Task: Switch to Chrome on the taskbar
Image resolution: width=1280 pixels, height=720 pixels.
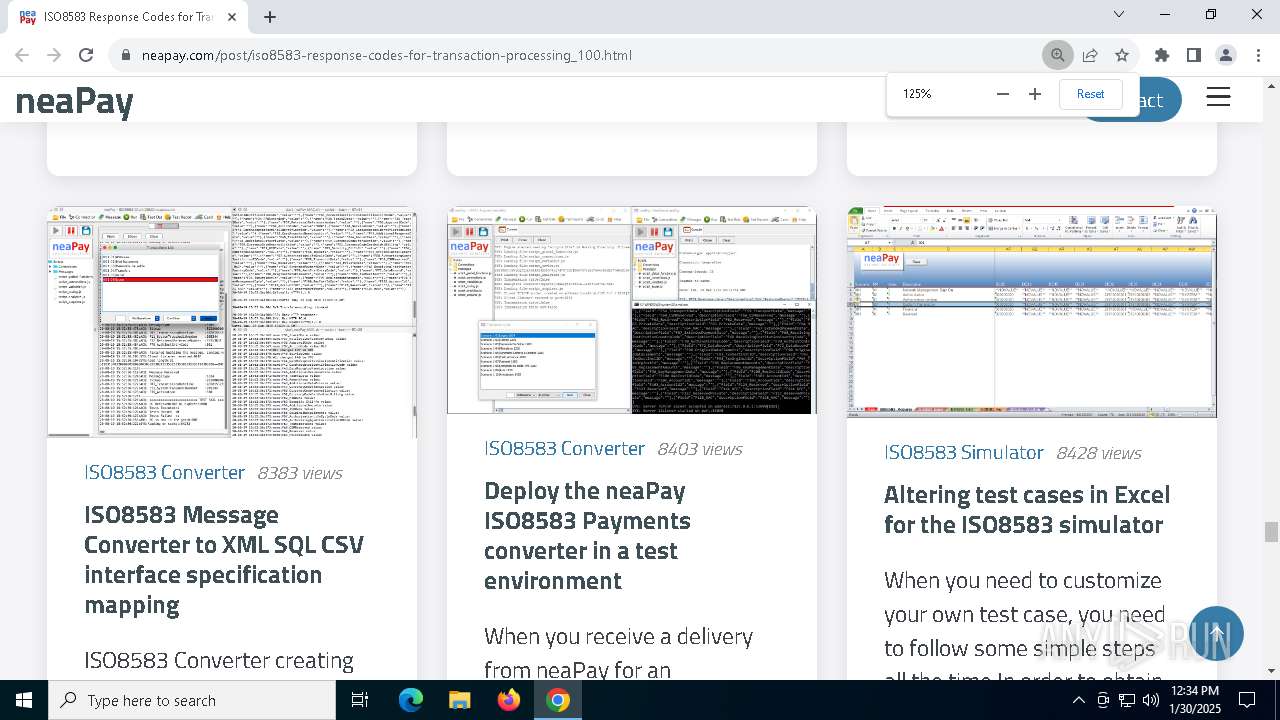Action: pyautogui.click(x=558, y=700)
